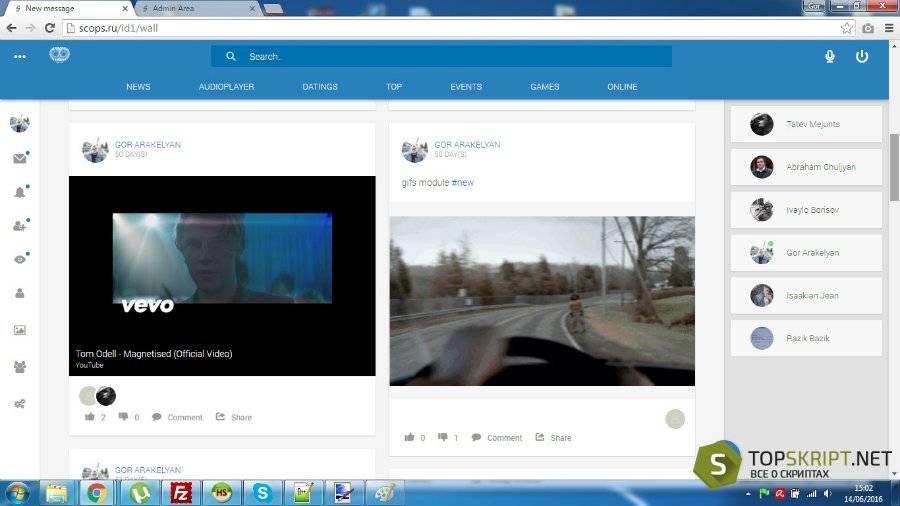This screenshot has height=506, width=900.
Task: Like the gifs module post
Action: pos(409,437)
